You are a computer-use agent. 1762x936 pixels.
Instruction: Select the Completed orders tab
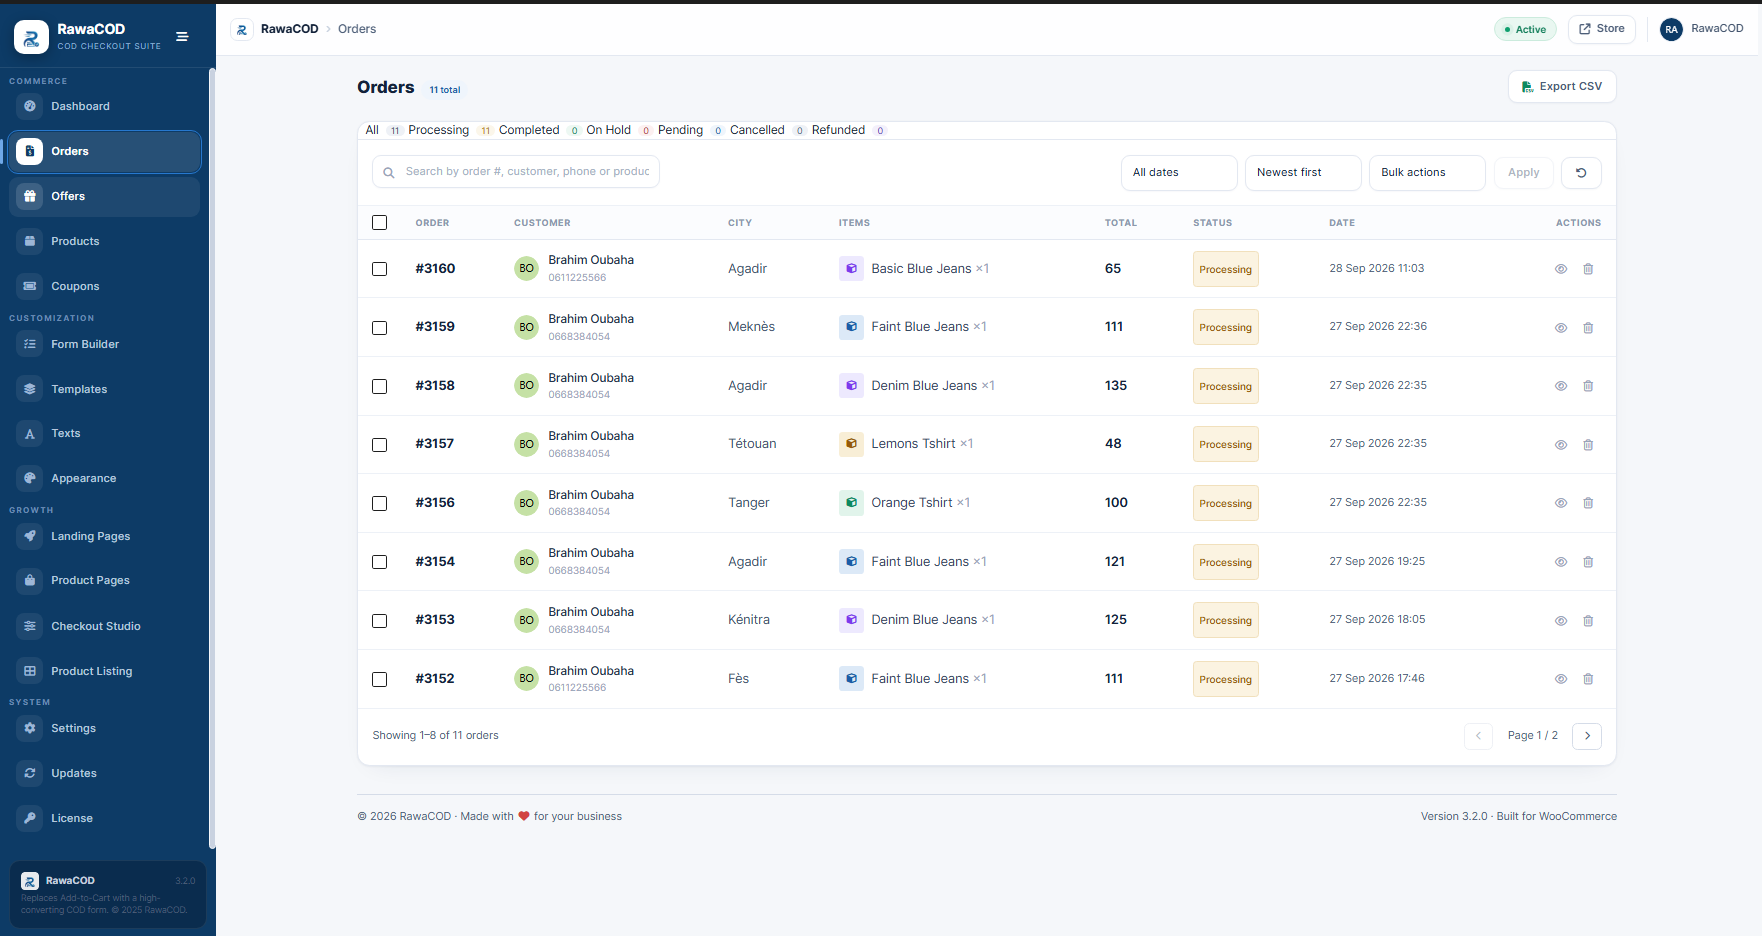[x=539, y=130]
